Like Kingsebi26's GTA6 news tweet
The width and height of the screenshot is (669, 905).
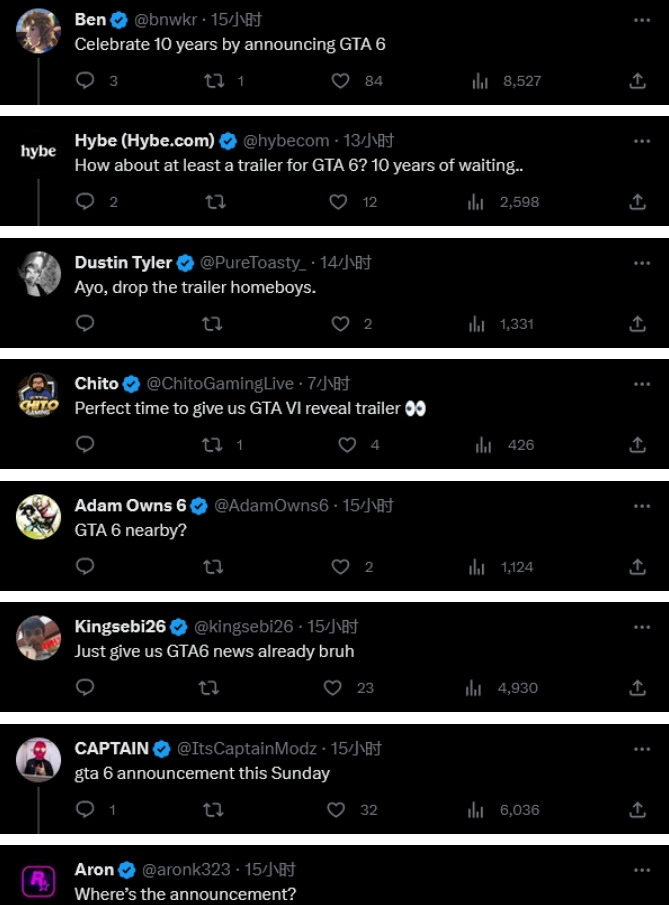click(333, 688)
